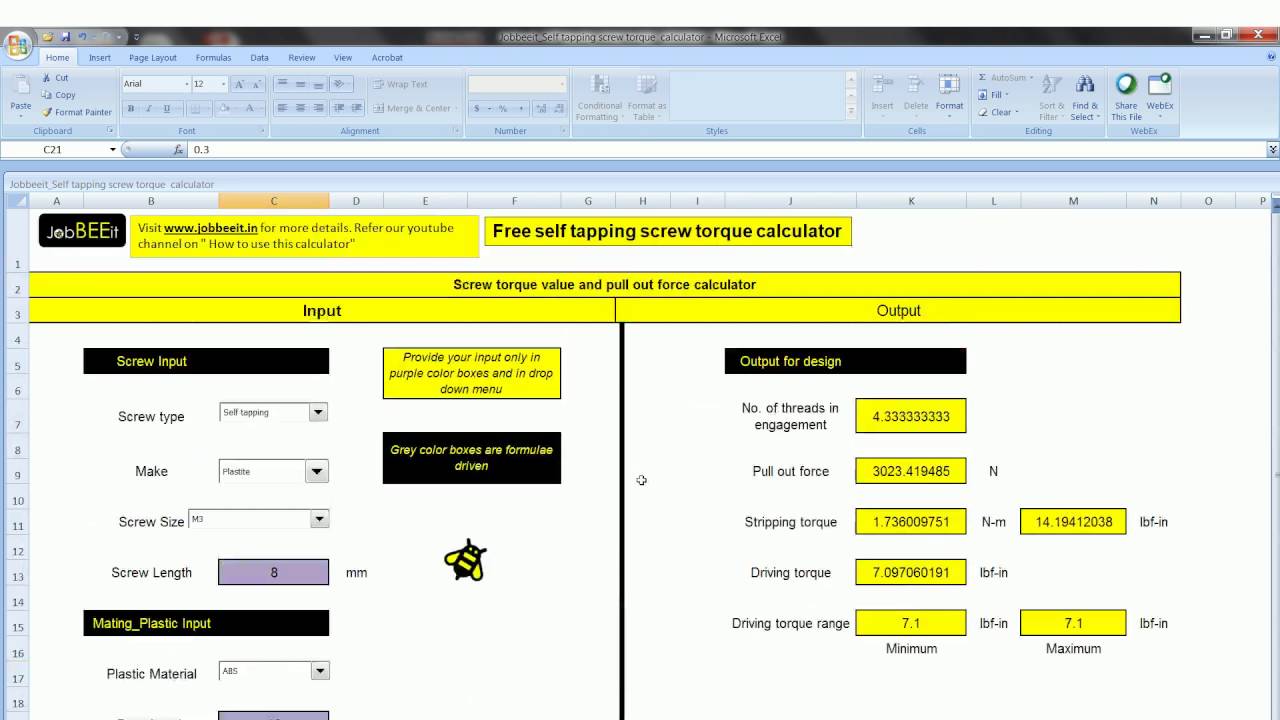Open the Screw Size M3 dropdown
Viewport: 1280px width, 720px height.
(x=319, y=518)
